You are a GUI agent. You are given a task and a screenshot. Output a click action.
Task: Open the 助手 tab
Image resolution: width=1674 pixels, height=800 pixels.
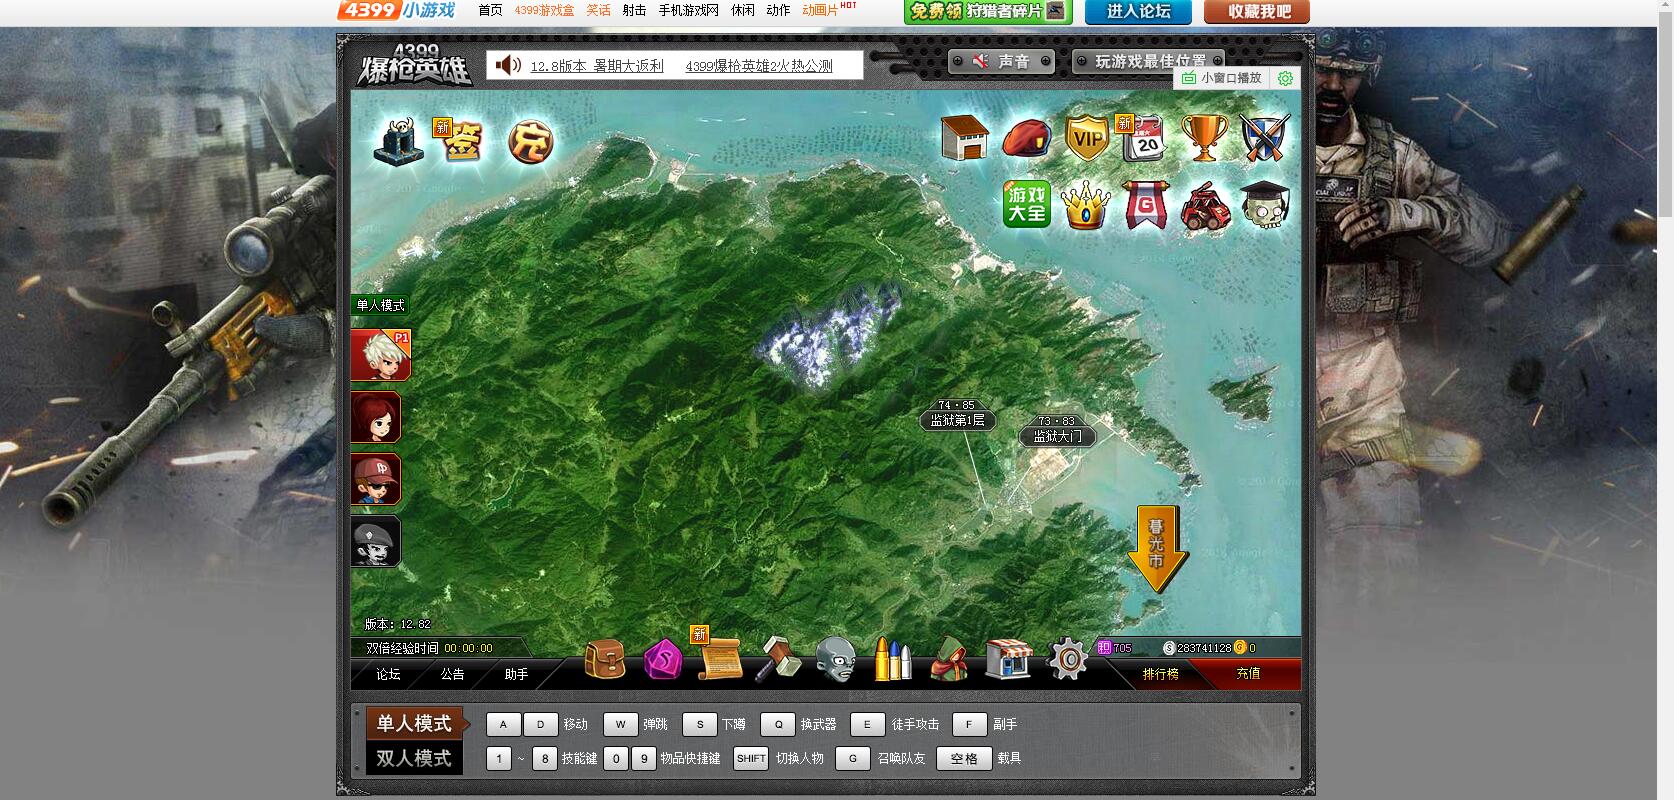pos(516,674)
